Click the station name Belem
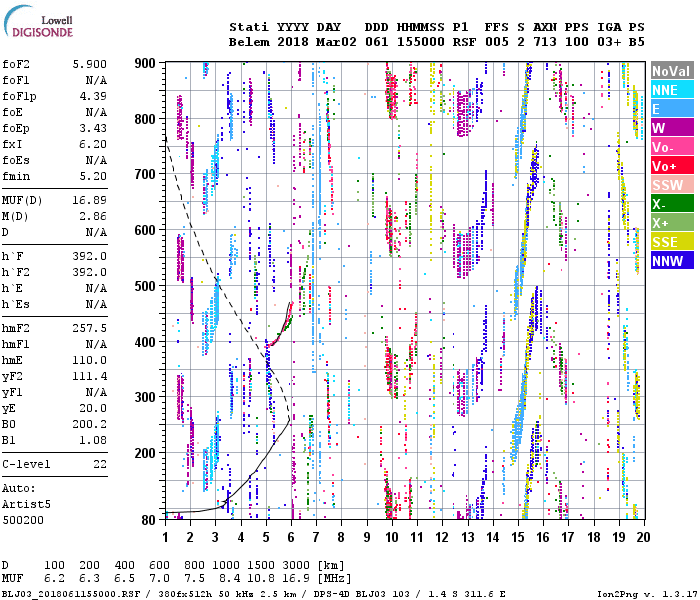The image size is (700, 600). [249, 42]
